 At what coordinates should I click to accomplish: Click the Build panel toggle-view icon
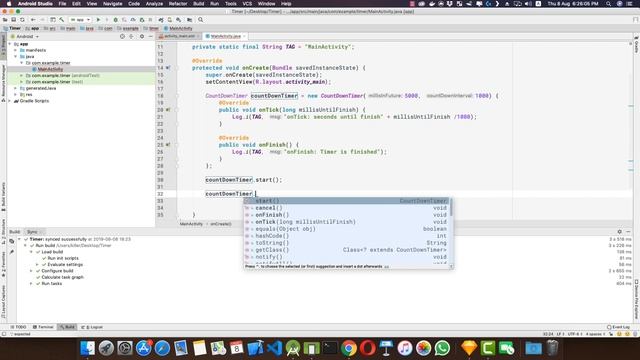[11, 241]
